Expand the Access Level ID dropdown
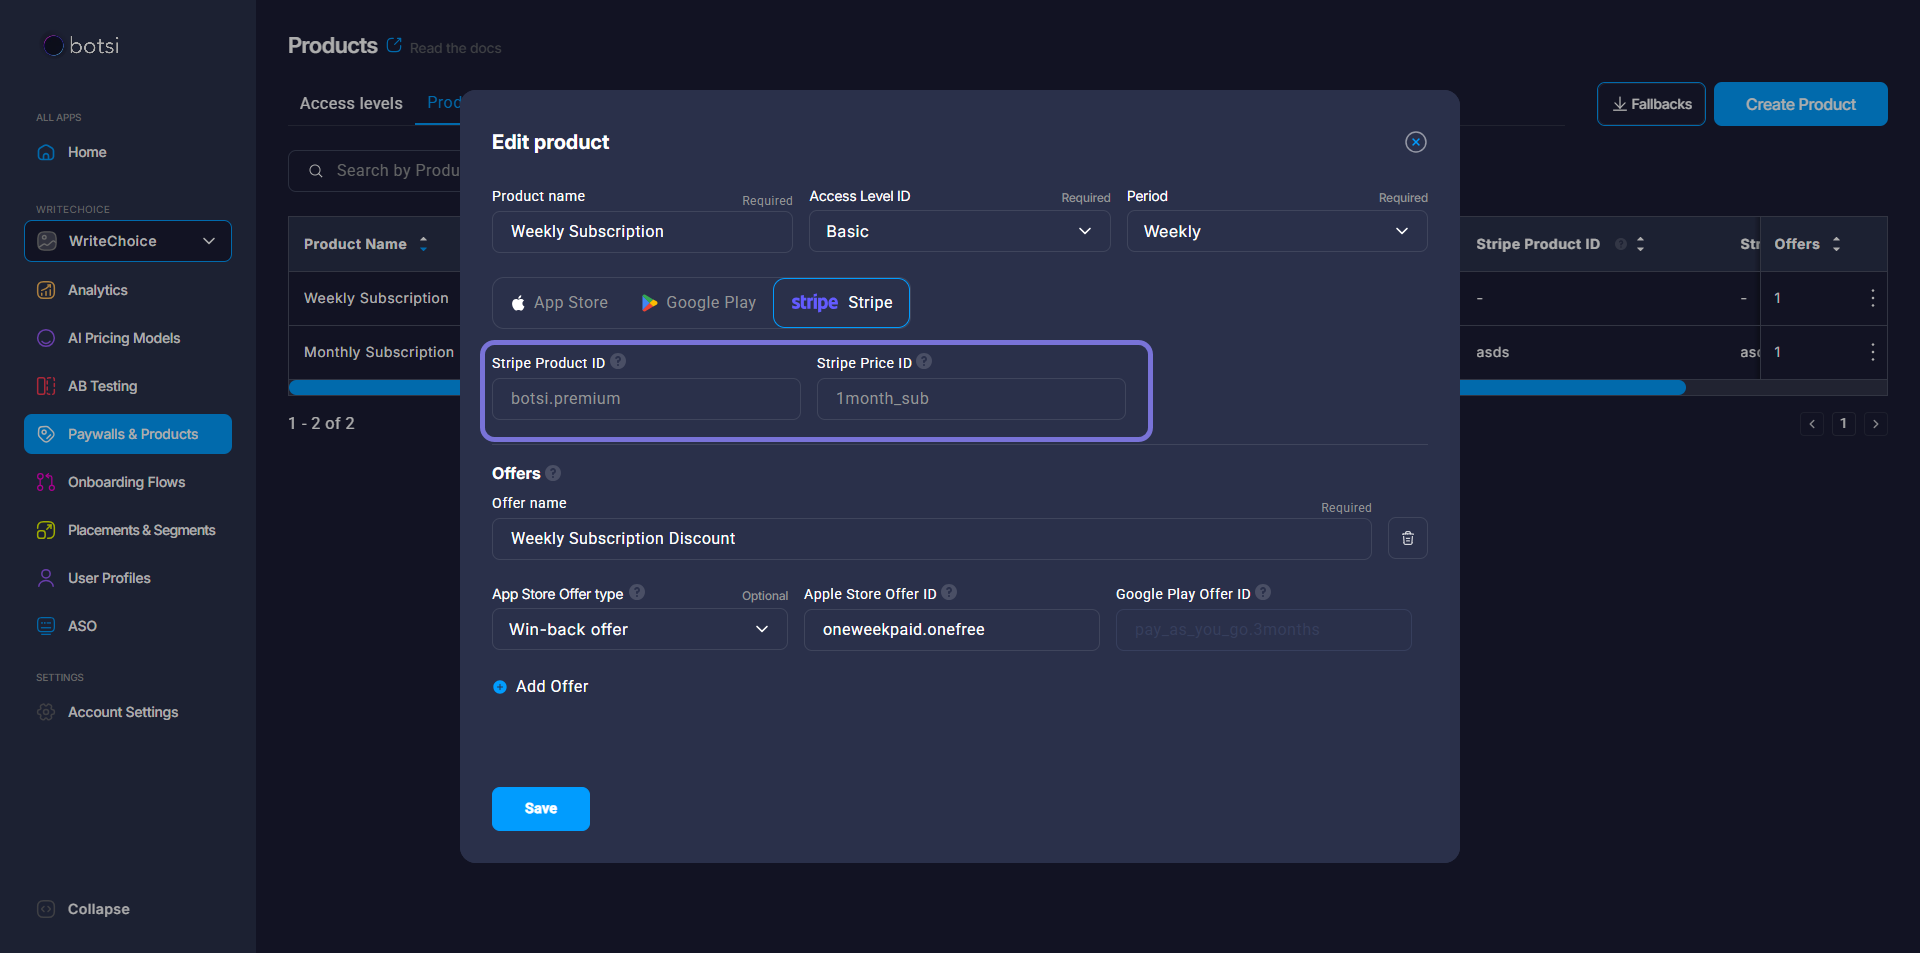The height and width of the screenshot is (953, 1920). tap(958, 232)
